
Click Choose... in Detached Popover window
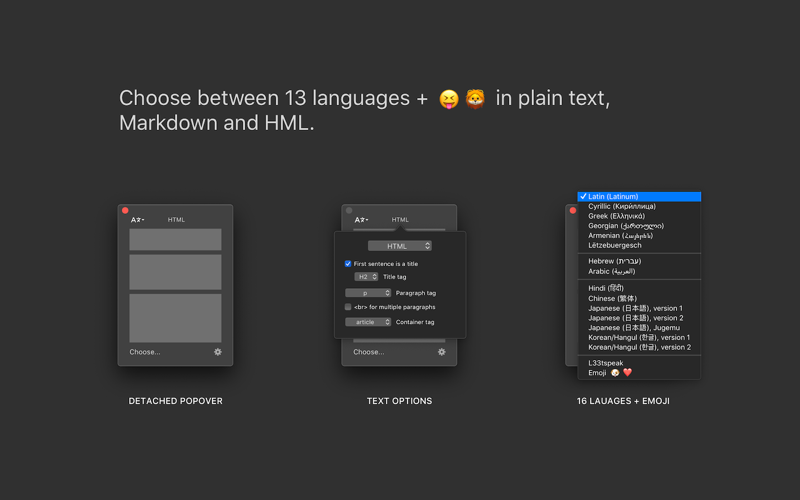(145, 352)
